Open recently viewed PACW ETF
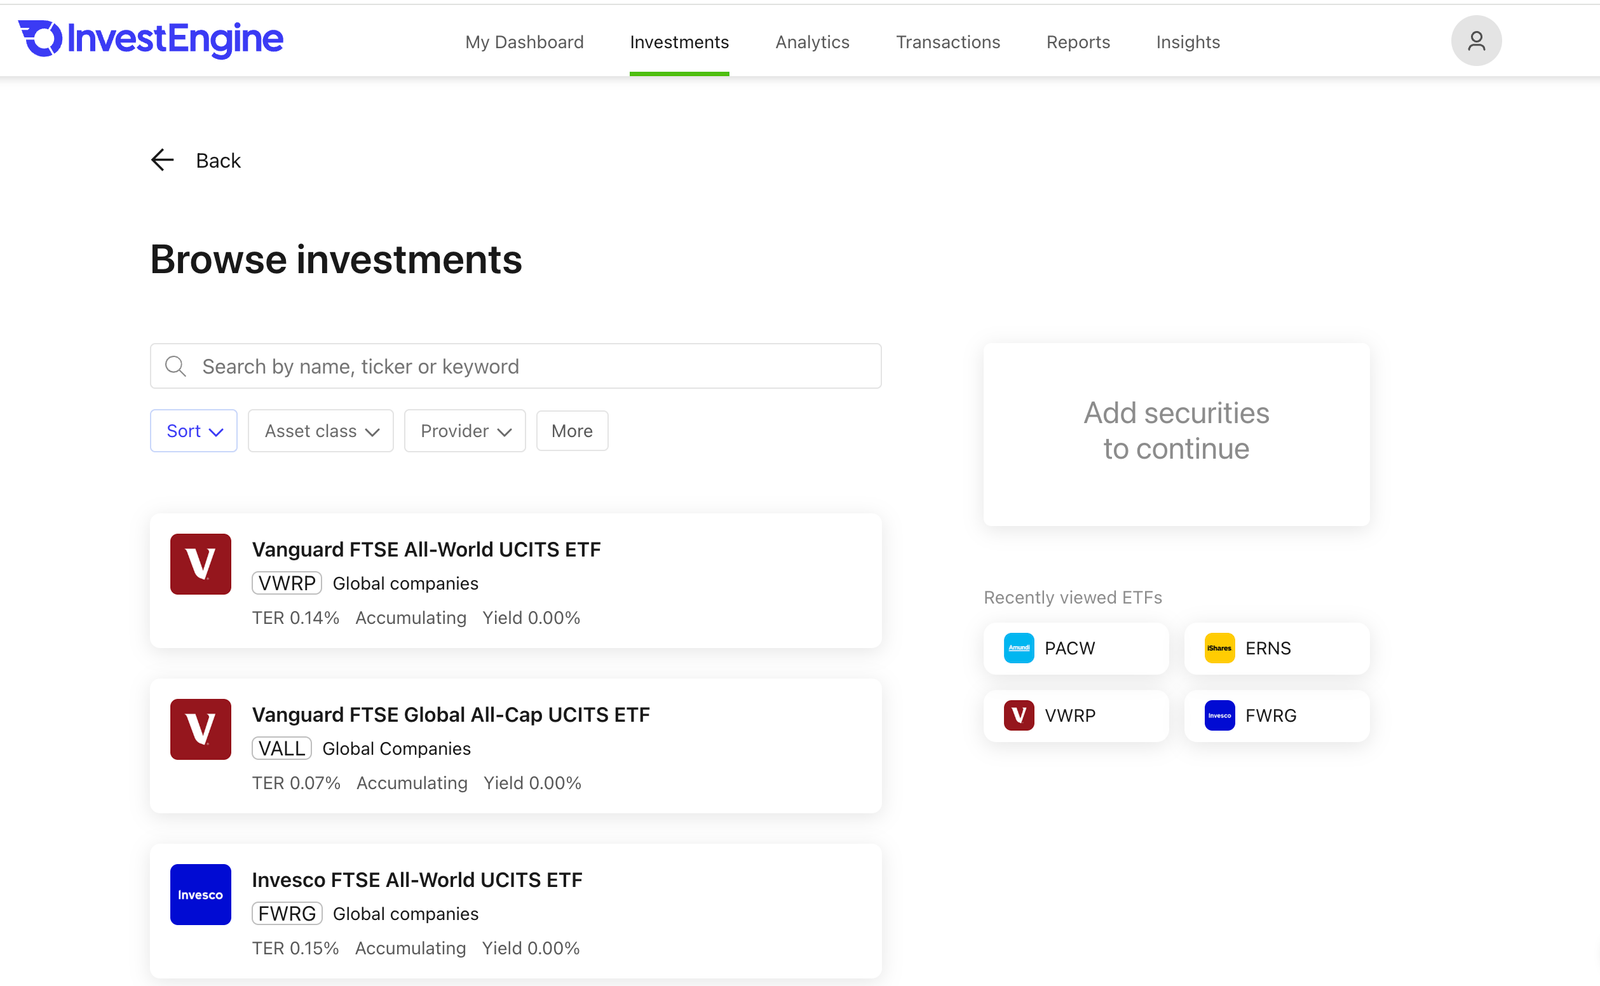Screen dimensions: 1600x986 [1076, 648]
